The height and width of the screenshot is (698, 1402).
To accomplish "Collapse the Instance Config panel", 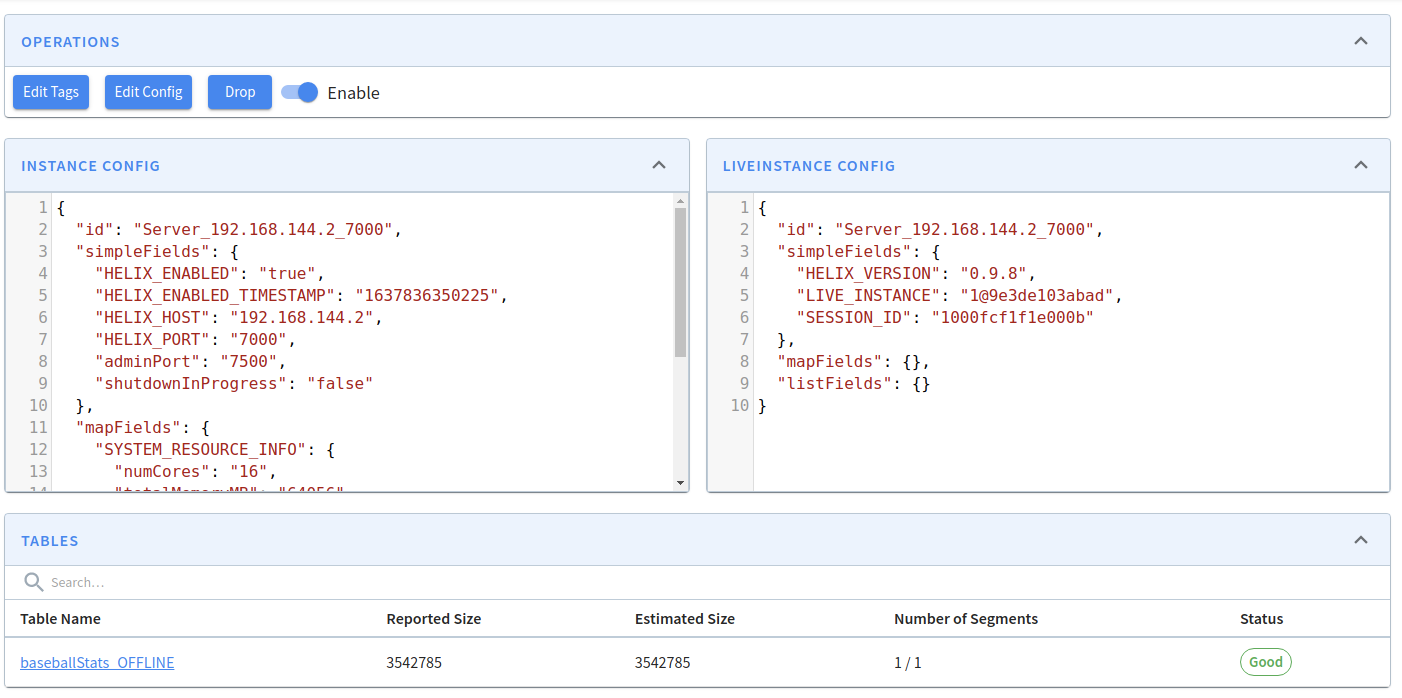I will pos(658,165).
